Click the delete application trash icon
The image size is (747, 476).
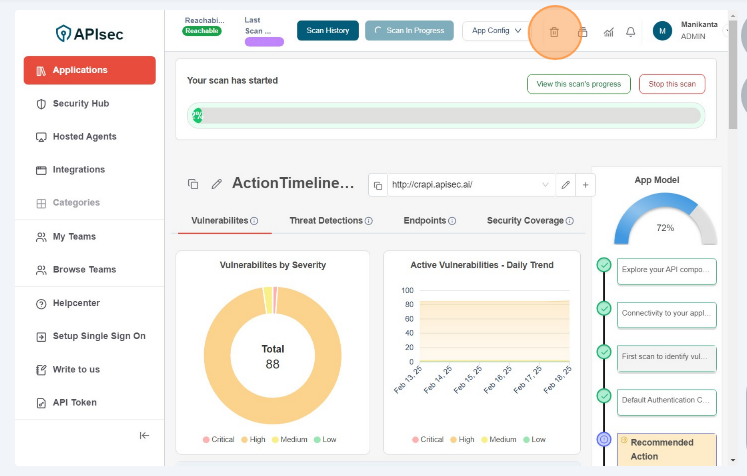tap(554, 32)
